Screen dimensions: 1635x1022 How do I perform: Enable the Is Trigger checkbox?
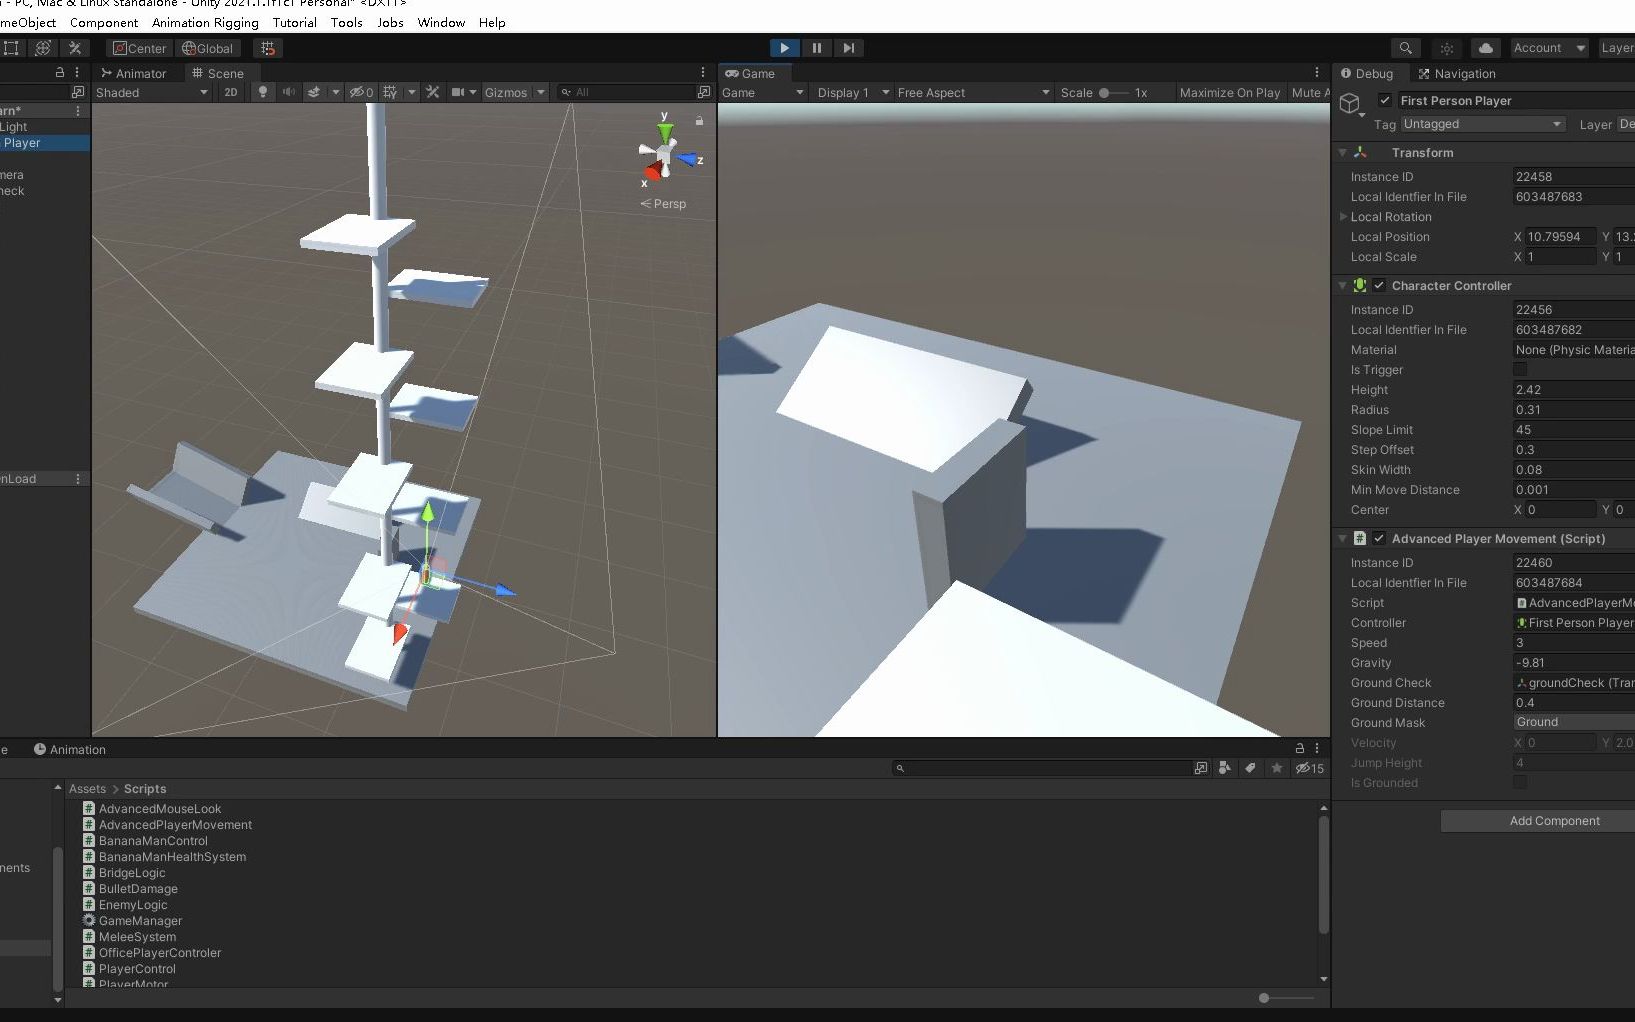click(1521, 369)
